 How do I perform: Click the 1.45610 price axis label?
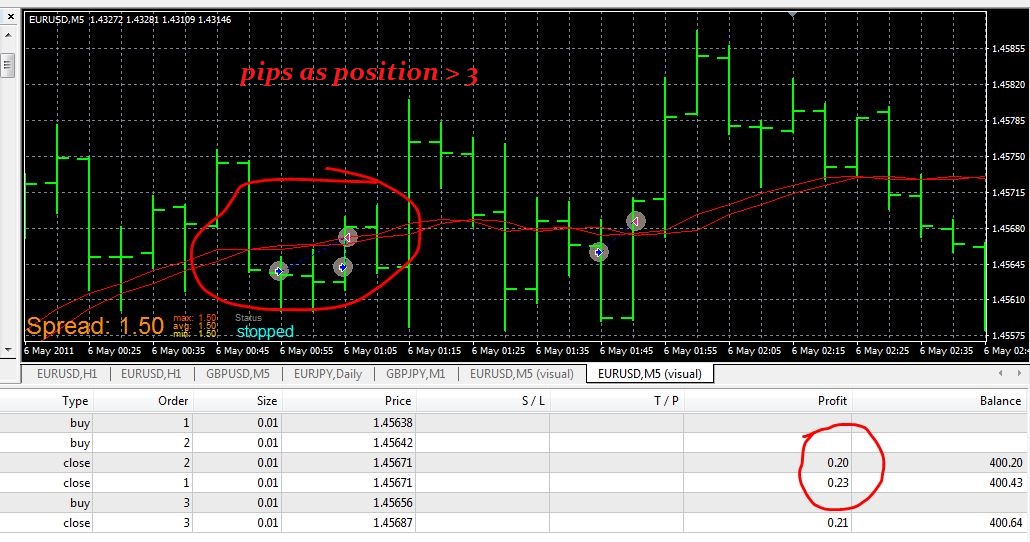point(1008,300)
